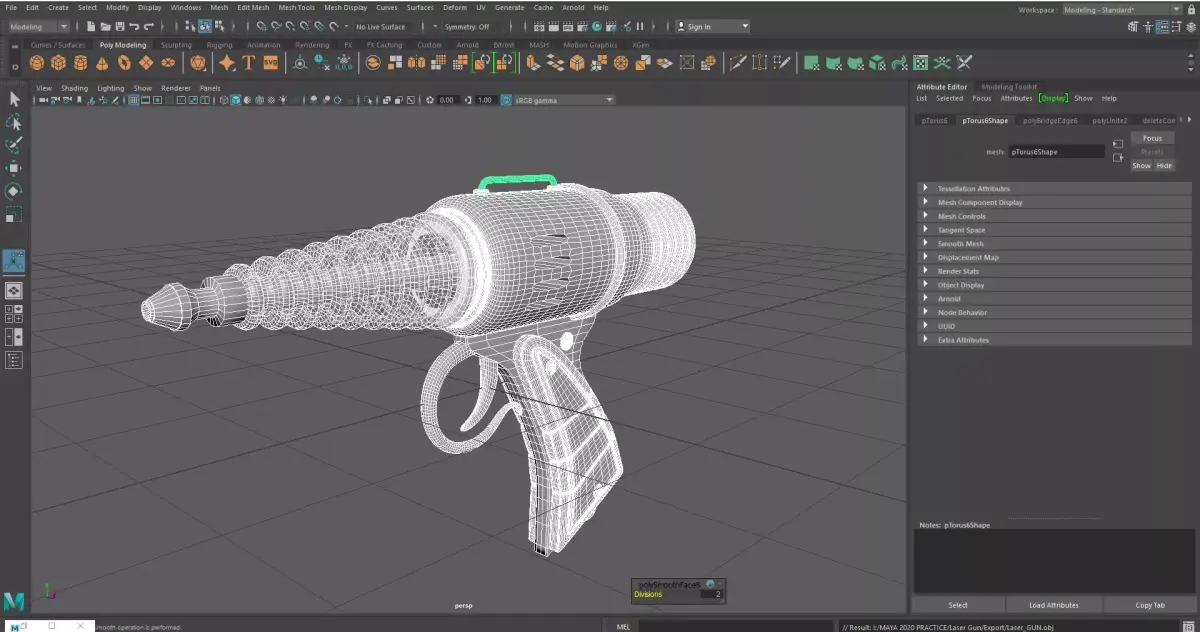Switch to the four-view panel layout
The width and height of the screenshot is (1200, 632).
coord(14,312)
